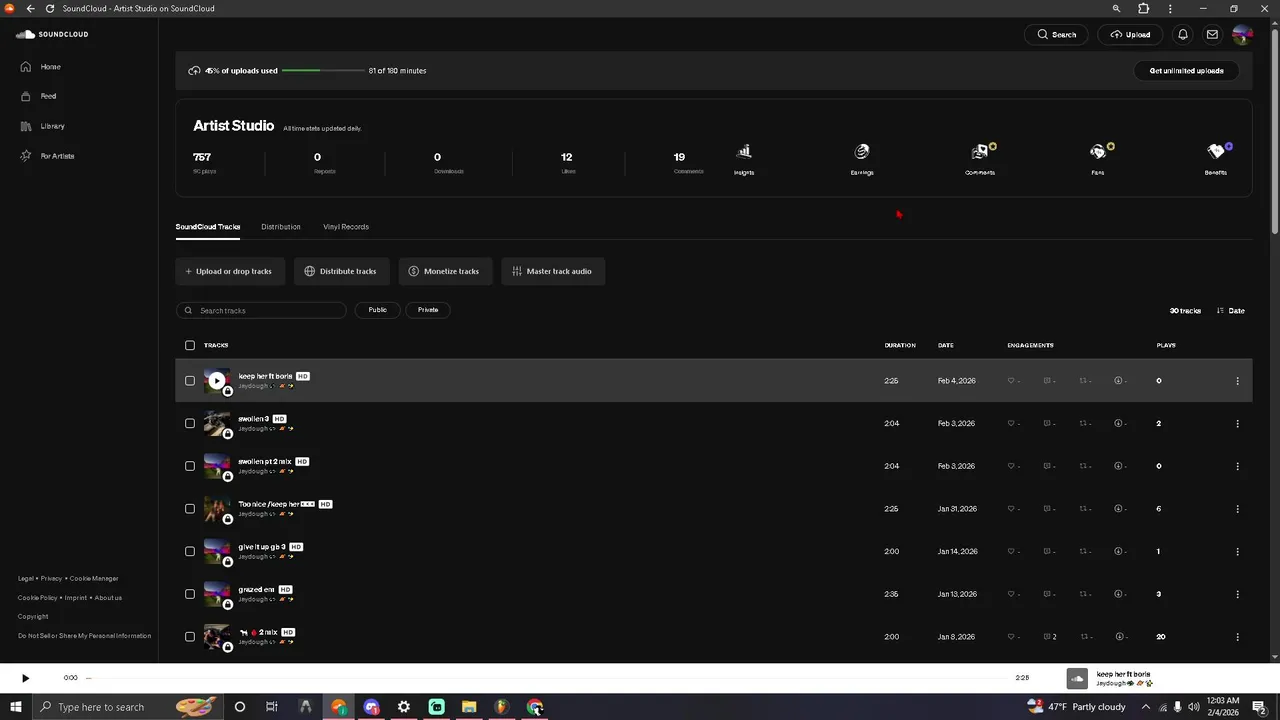Click SoundCloud artwork icon in player bar
This screenshot has height=720, width=1280.
coord(1077,678)
